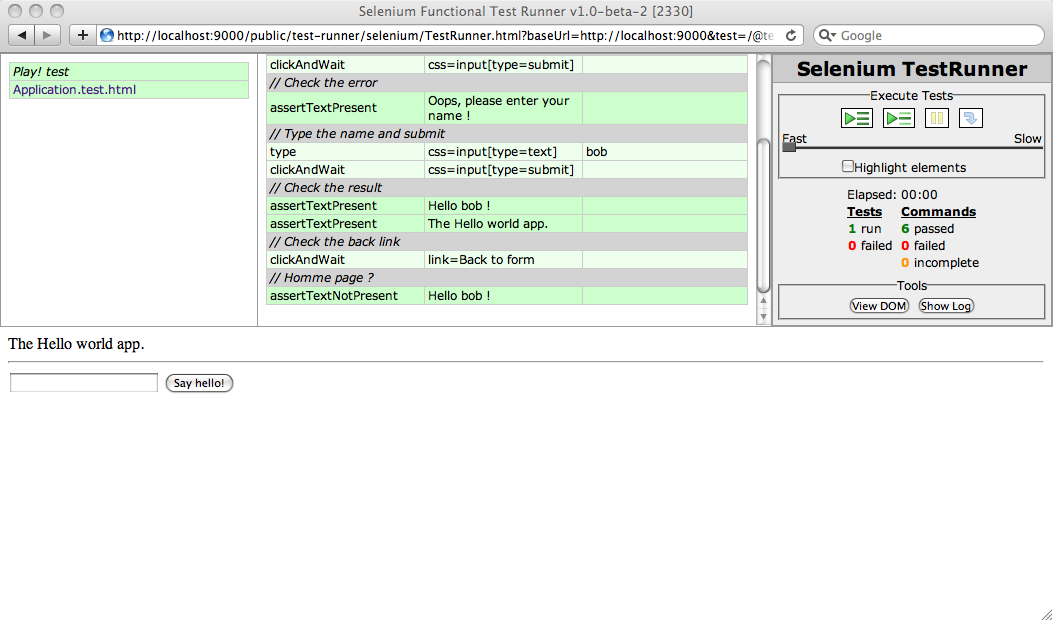Viewport: 1053px width, 621px height.
Task: Reload the page using refresh icon
Action: click(x=791, y=35)
